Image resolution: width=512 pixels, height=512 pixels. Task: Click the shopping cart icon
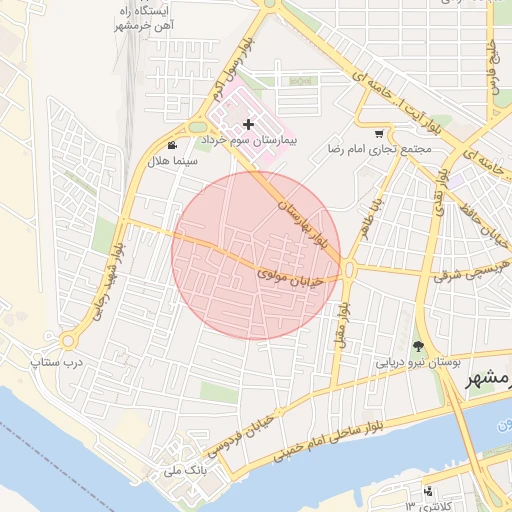379,134
